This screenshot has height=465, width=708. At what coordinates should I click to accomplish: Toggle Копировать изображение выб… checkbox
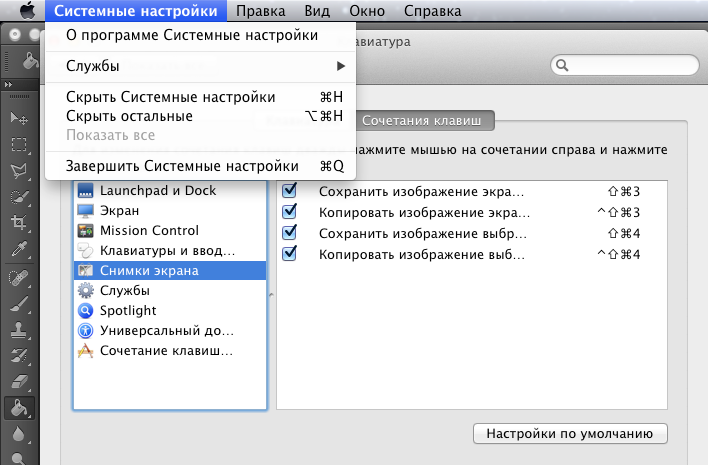(x=289, y=253)
